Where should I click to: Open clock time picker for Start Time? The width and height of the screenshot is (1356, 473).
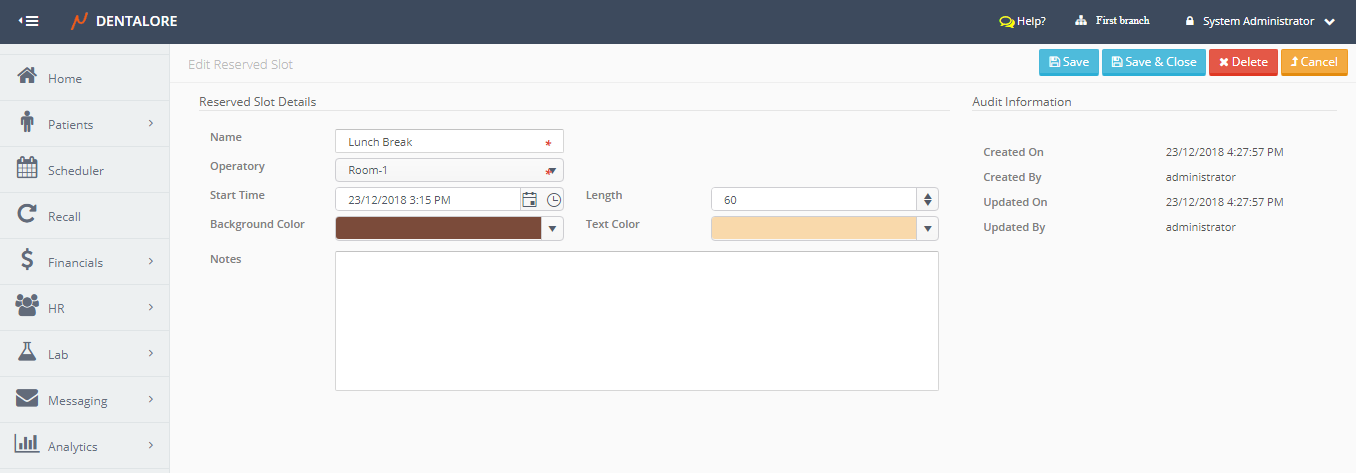point(554,200)
